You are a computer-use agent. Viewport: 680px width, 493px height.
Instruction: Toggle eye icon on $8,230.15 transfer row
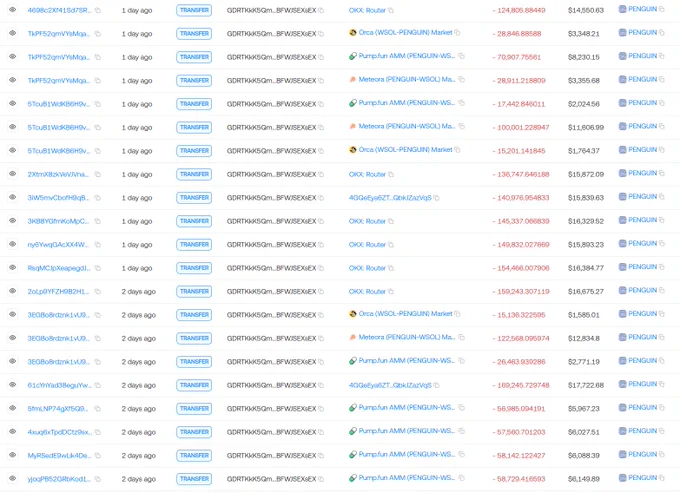pyautogui.click(x=13, y=56)
